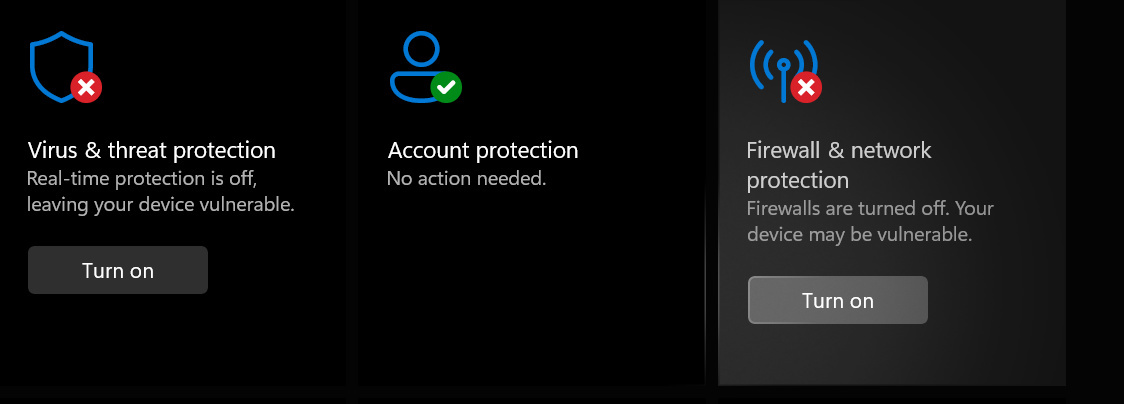
Task: Click the word "protection" under Firewall & network
Action: pos(798,181)
